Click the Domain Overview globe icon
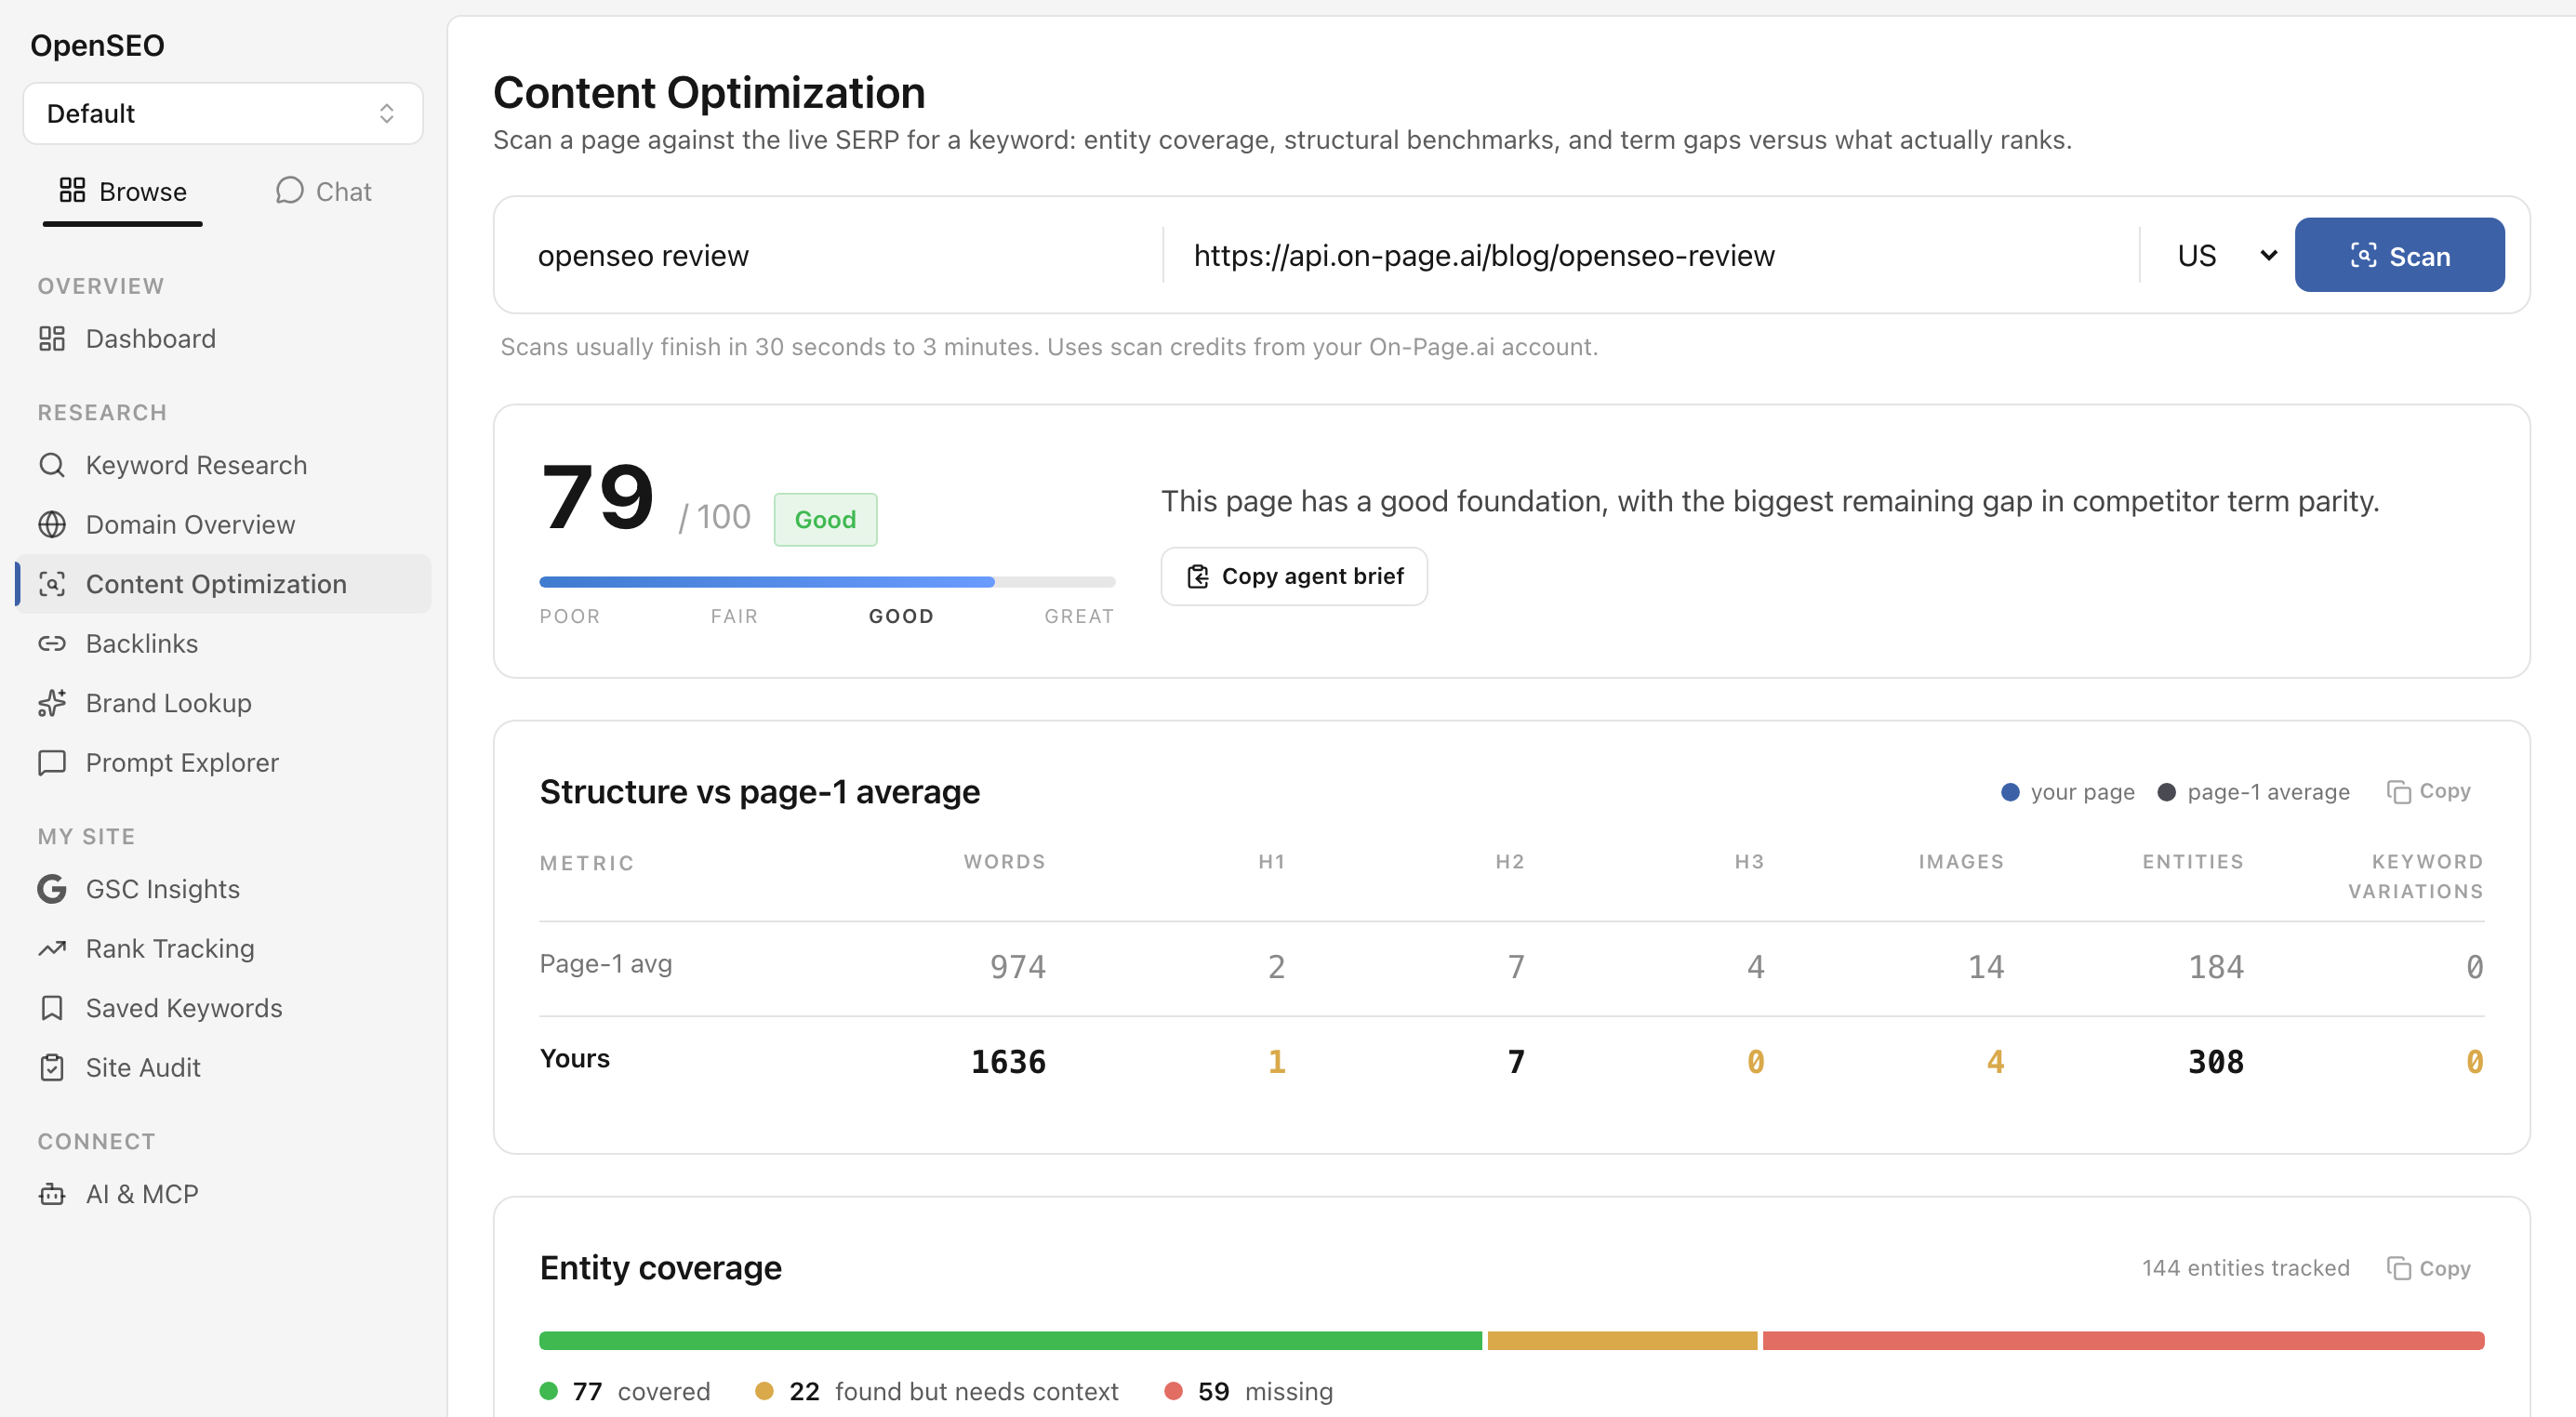This screenshot has height=1417, width=2576. (x=52, y=525)
